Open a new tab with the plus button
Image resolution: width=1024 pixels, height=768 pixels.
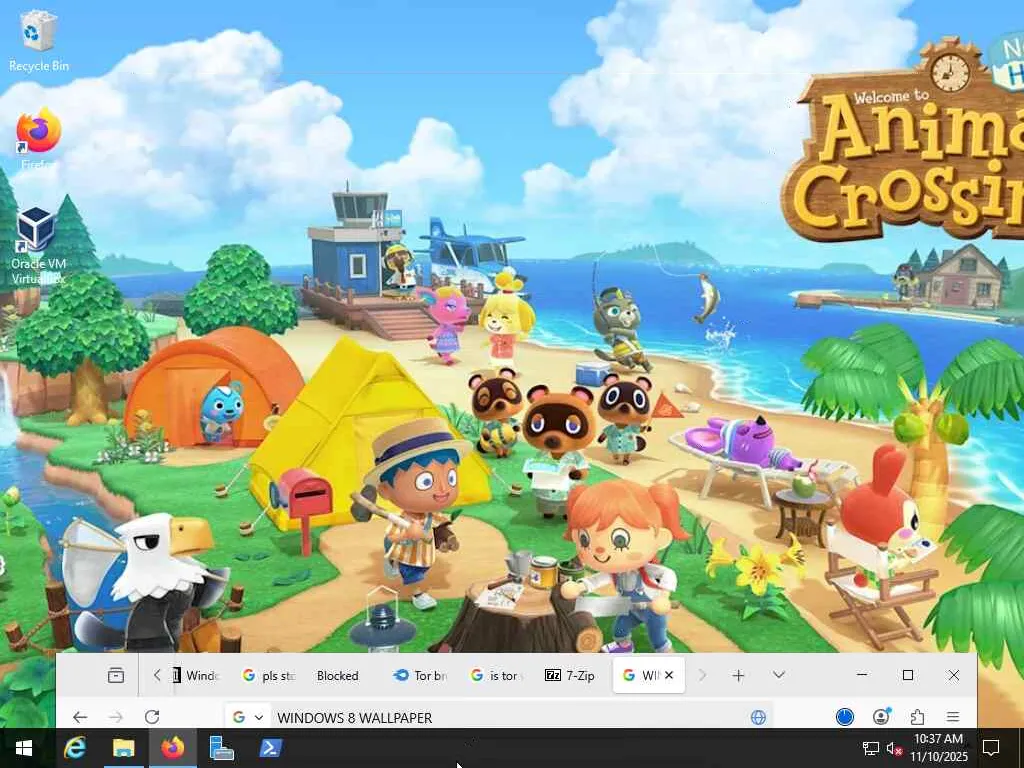738,675
